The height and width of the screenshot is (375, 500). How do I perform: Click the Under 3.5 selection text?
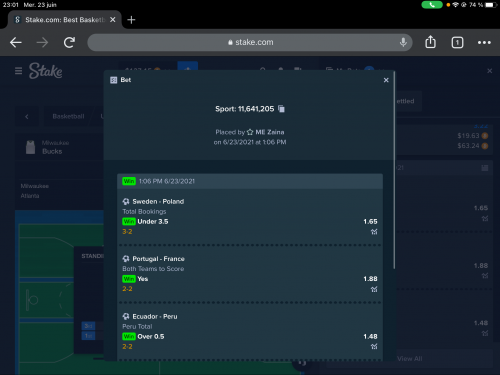click(153, 222)
